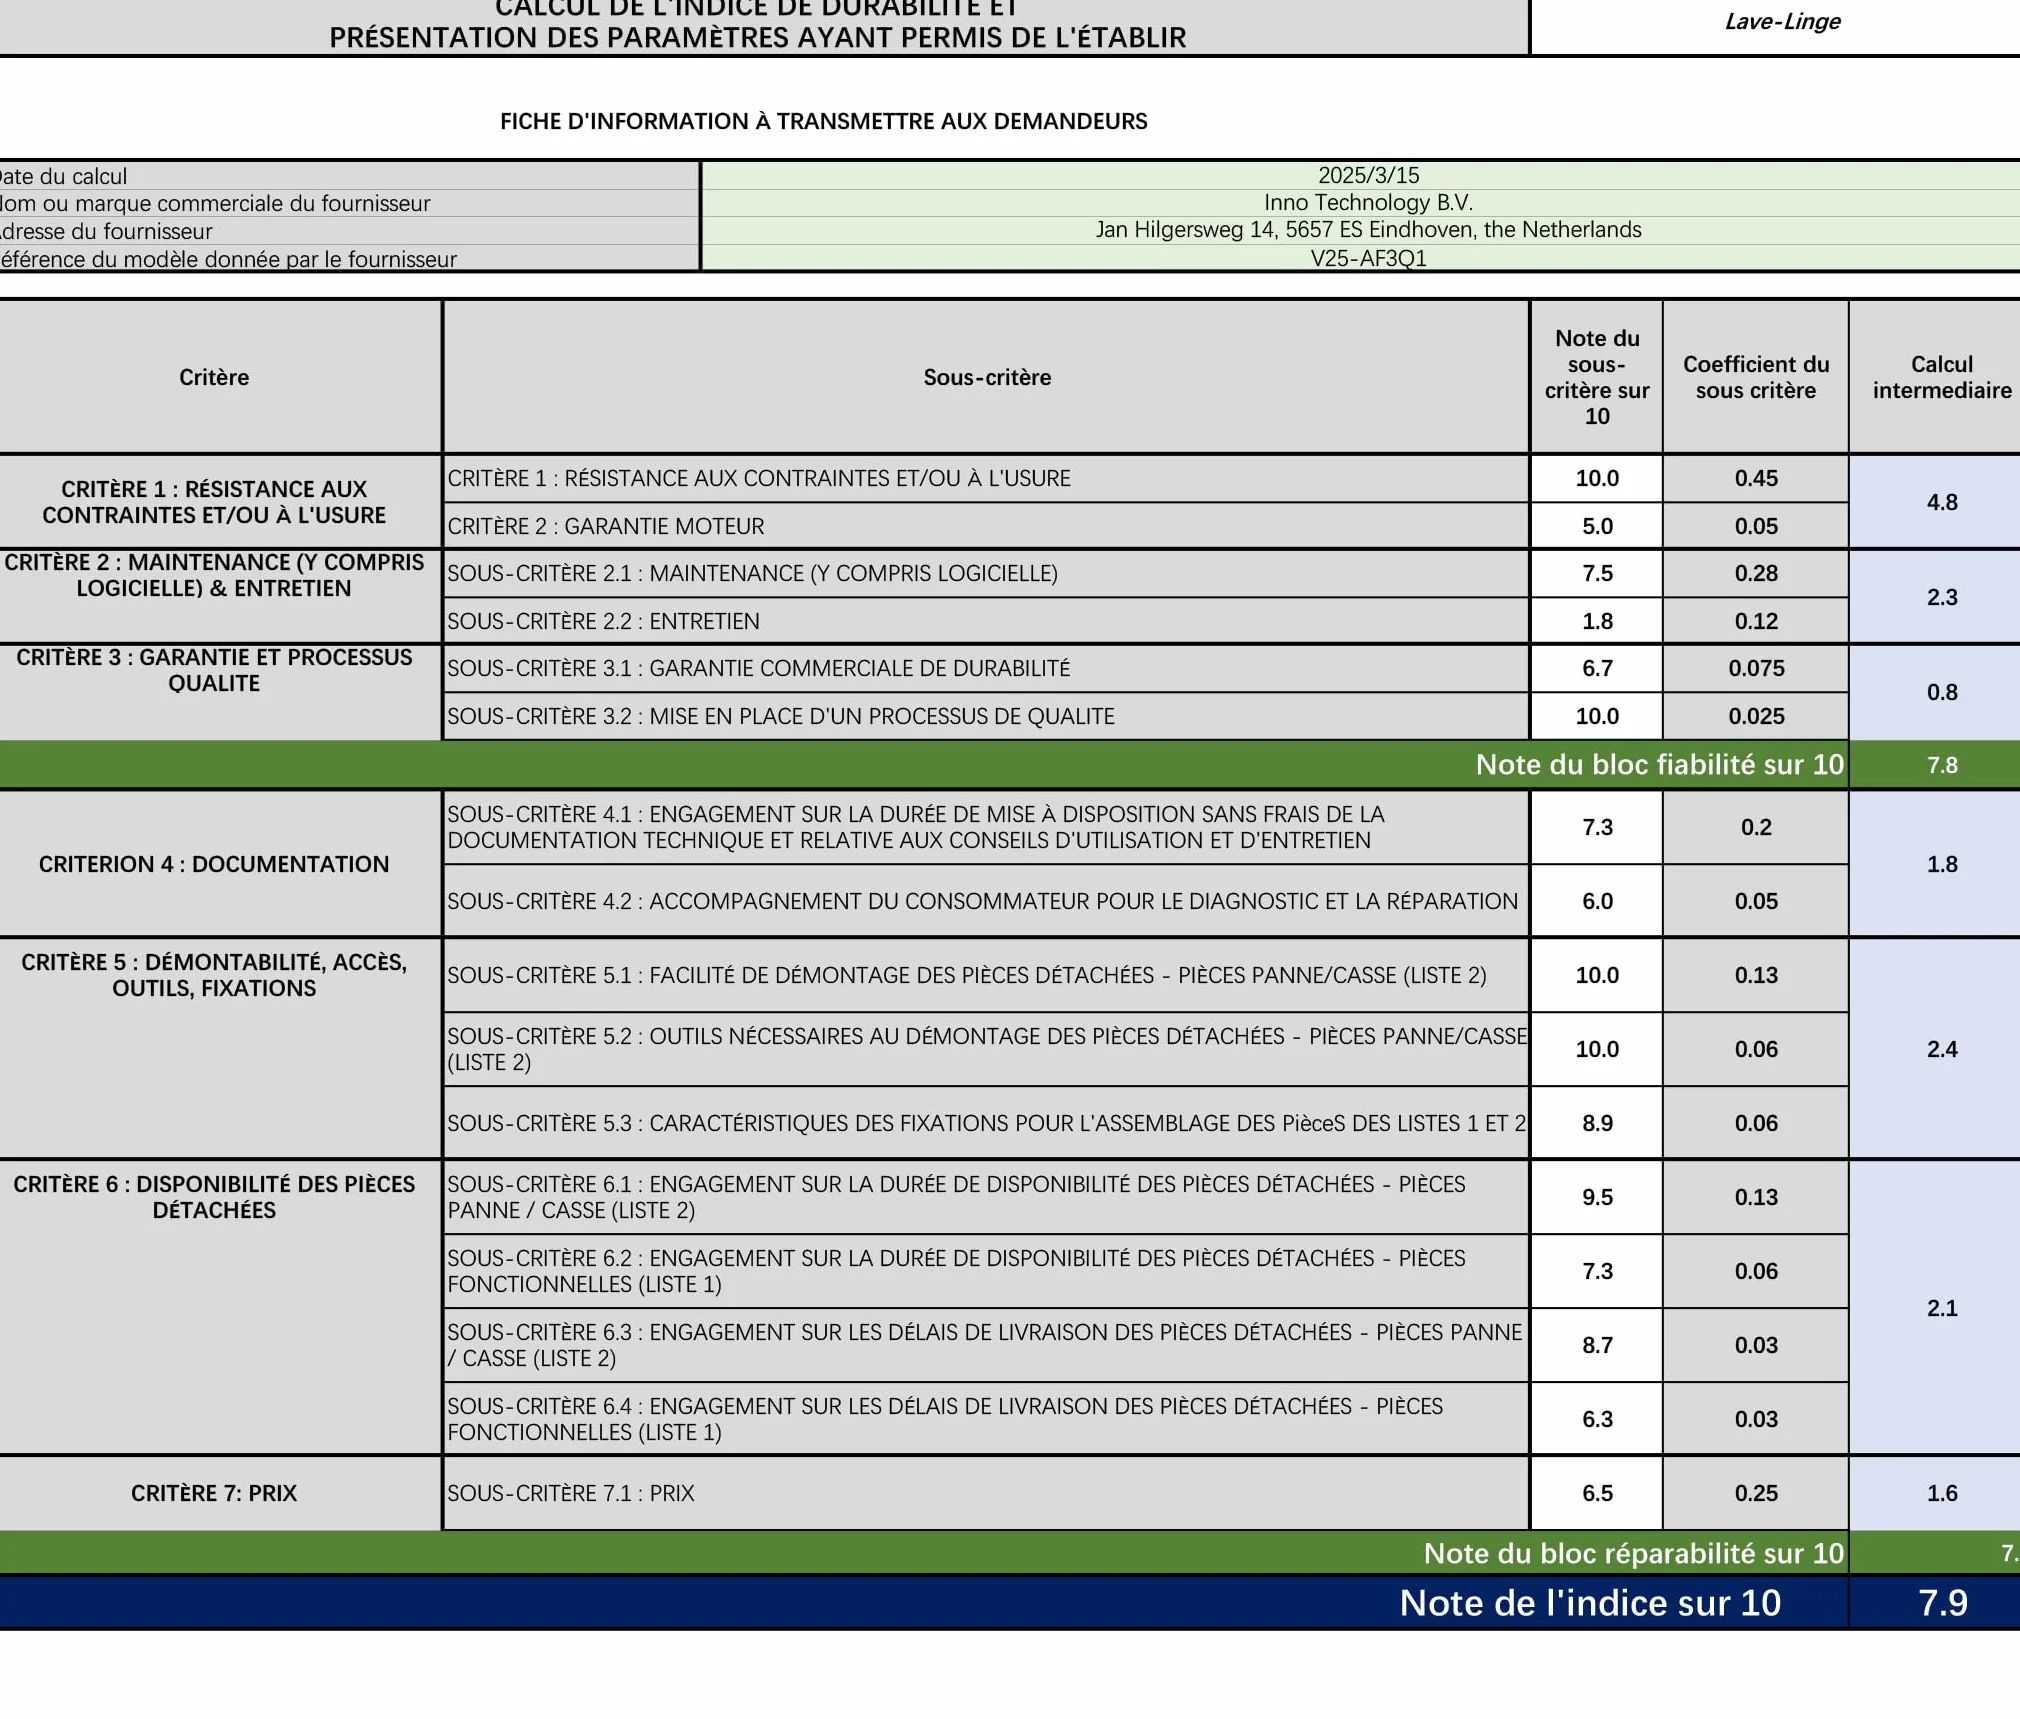Viewport: 2020px width, 1719px height.
Task: Select the 'PRÉSENTATION DES PARAMÈTRES AYANT PERMIS DE L'ÉTABLIR' title
Action: [x=757, y=38]
